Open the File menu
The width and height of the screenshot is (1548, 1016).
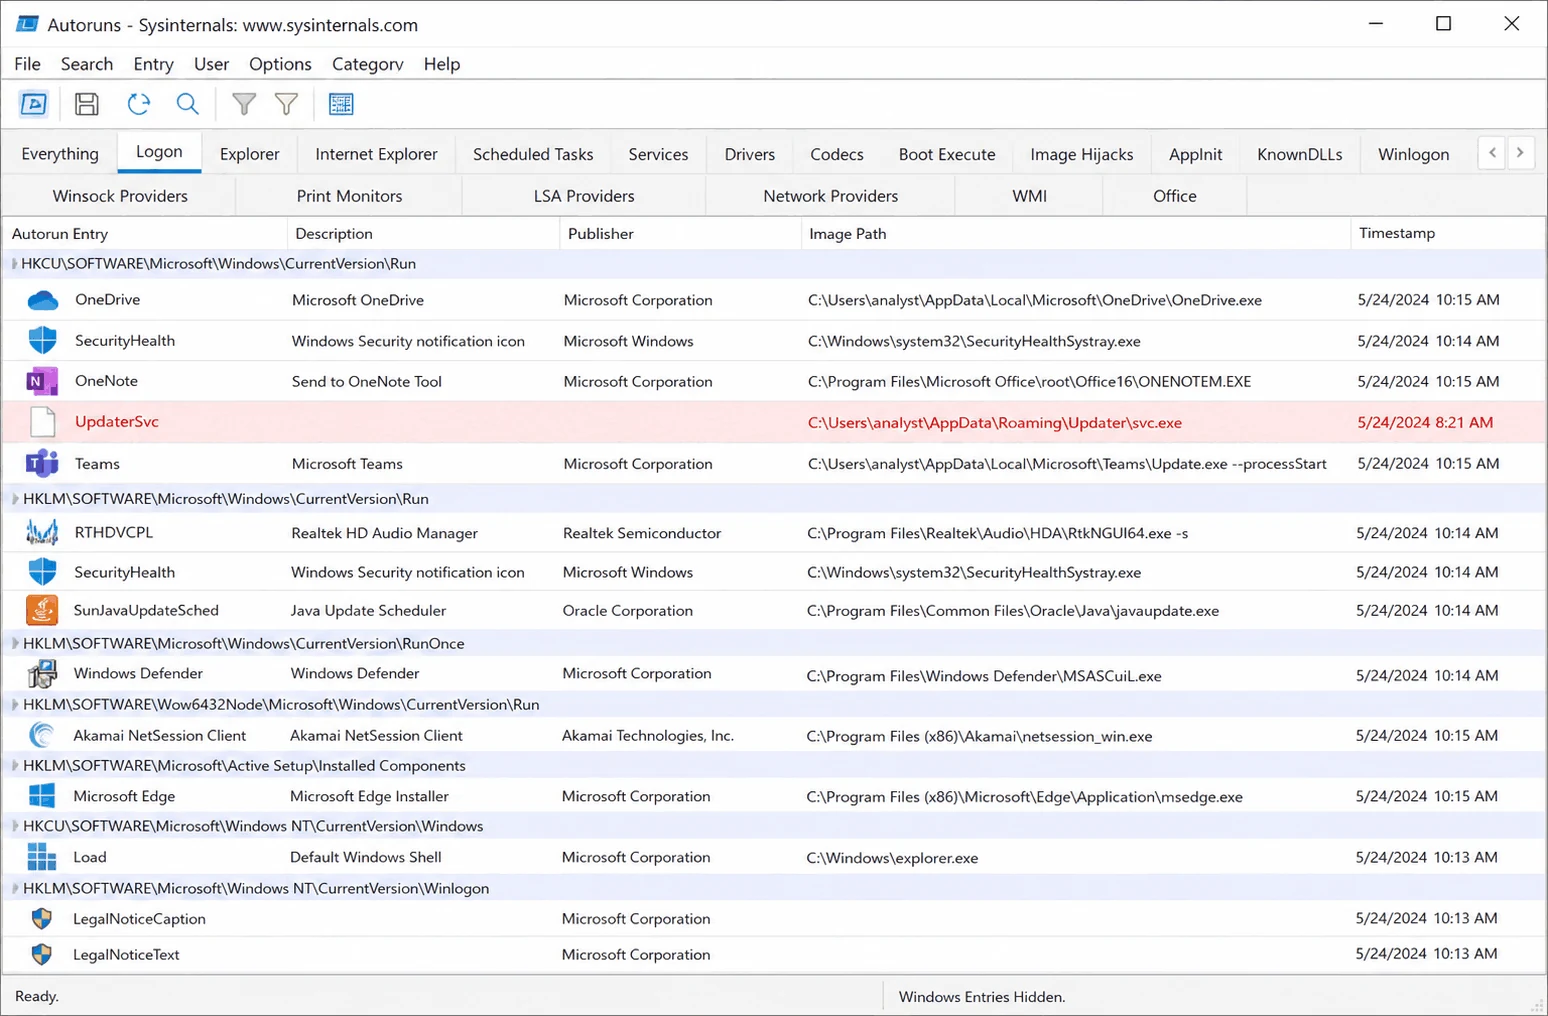pyautogui.click(x=27, y=64)
